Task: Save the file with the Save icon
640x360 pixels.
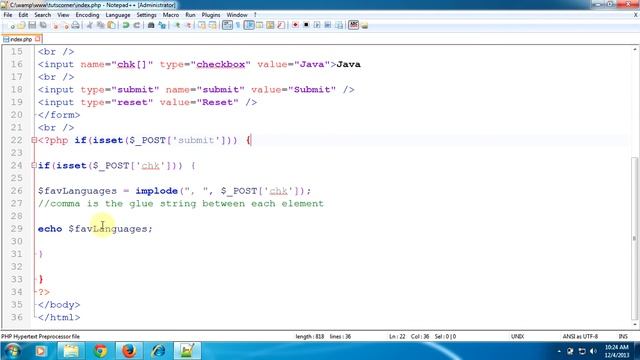Action: pyautogui.click(x=32, y=25)
